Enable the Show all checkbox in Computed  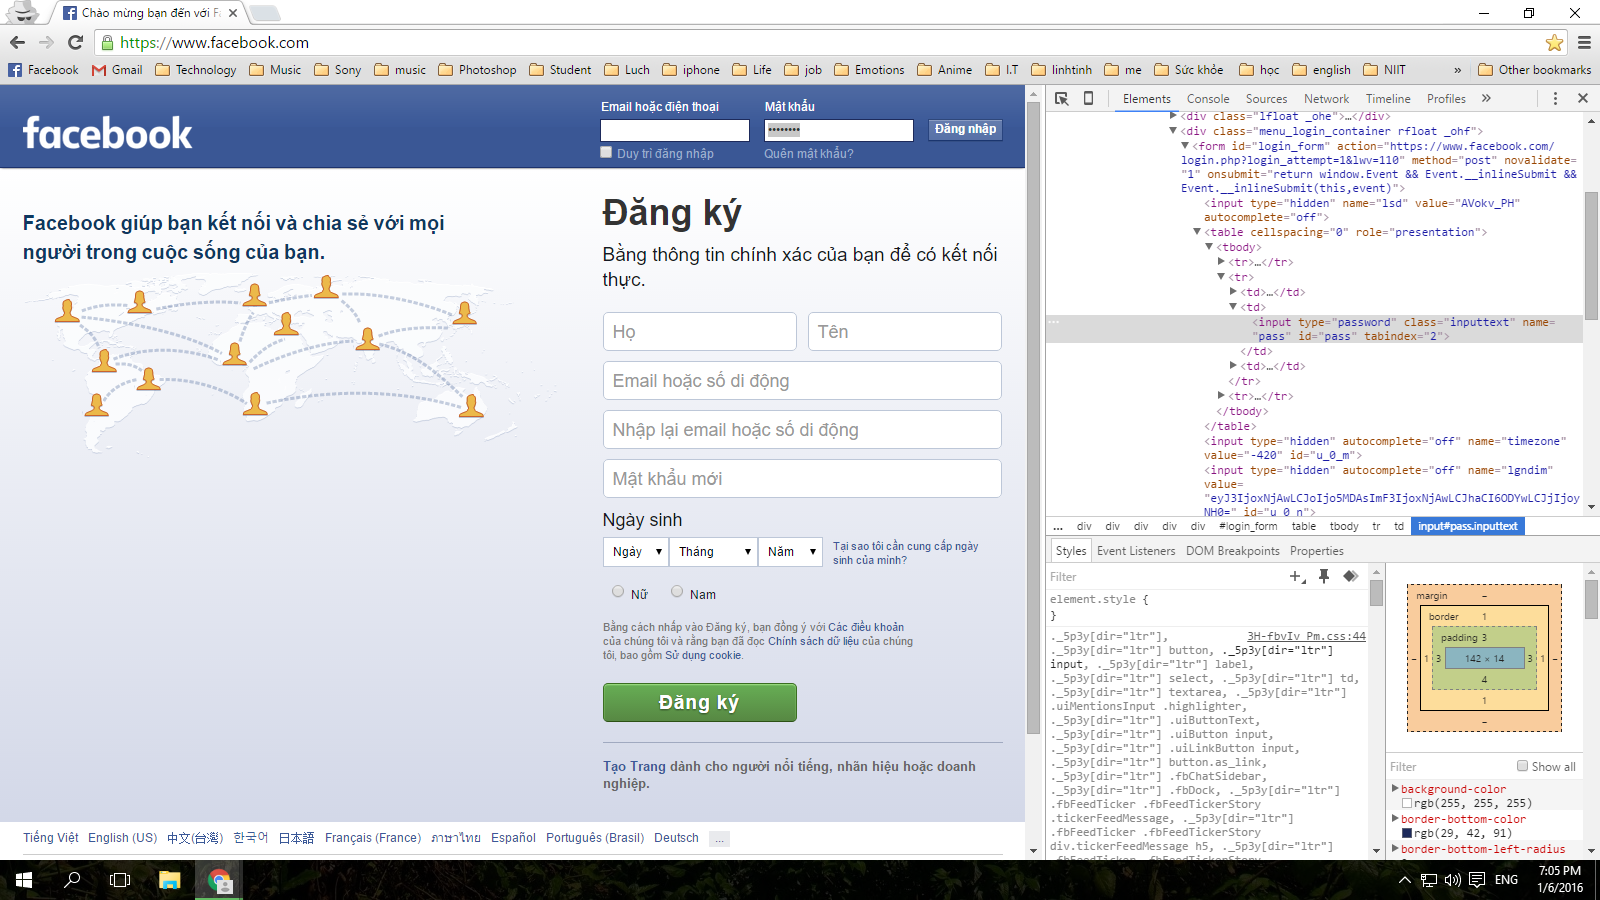coord(1522,766)
